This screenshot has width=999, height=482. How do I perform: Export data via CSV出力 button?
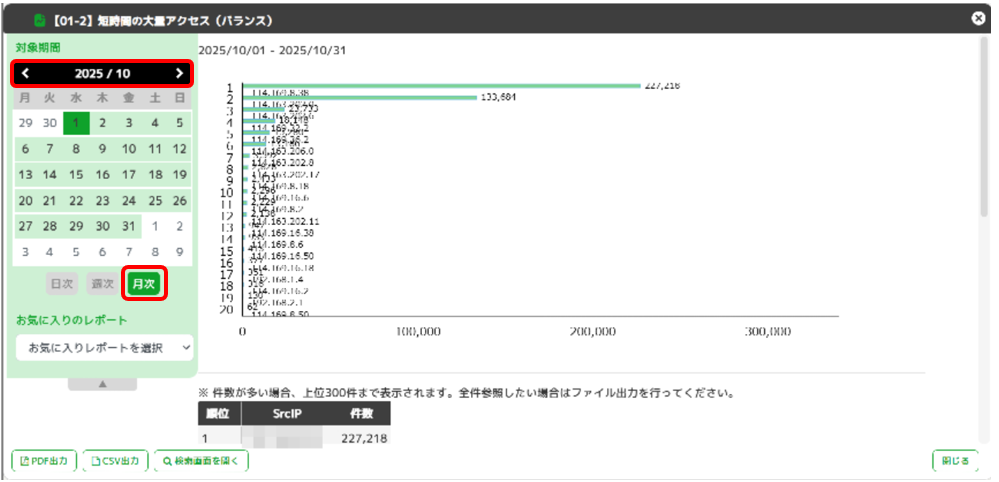[116, 461]
